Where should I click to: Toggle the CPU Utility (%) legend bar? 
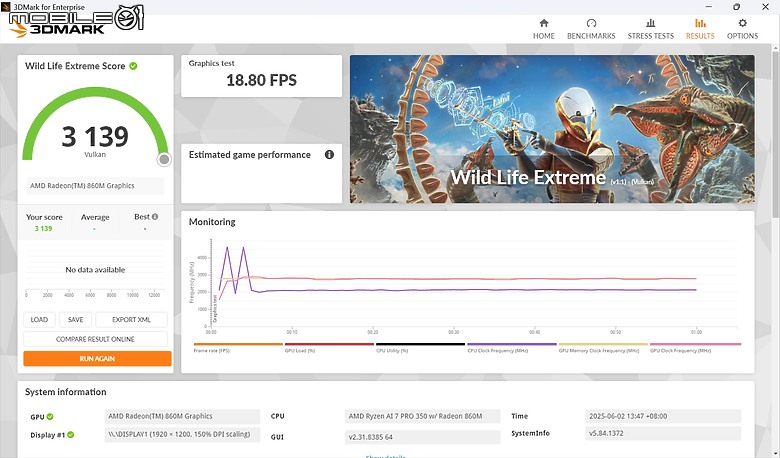click(420, 344)
